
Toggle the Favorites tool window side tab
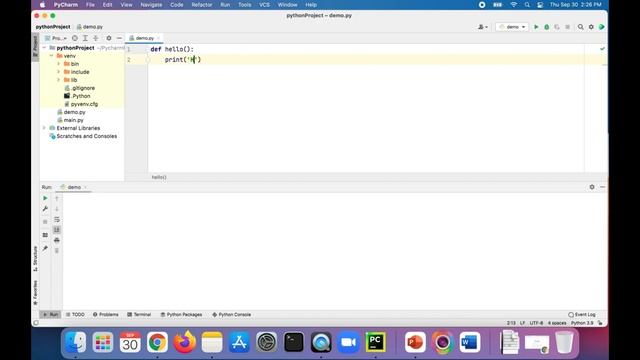(35, 292)
